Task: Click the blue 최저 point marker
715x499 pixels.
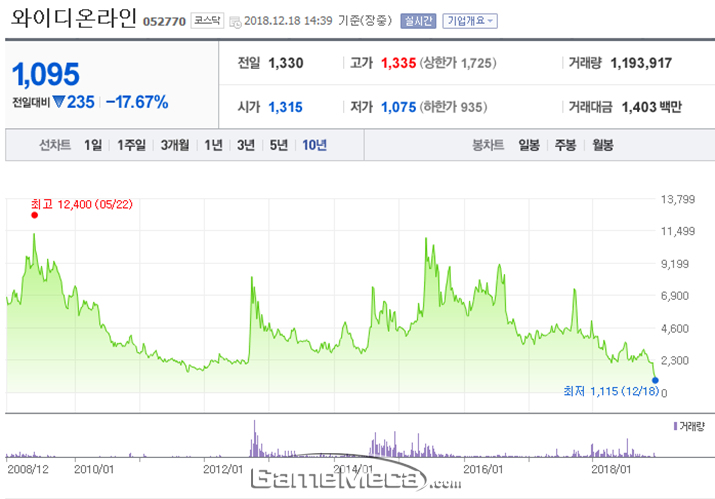Action: coord(655,380)
